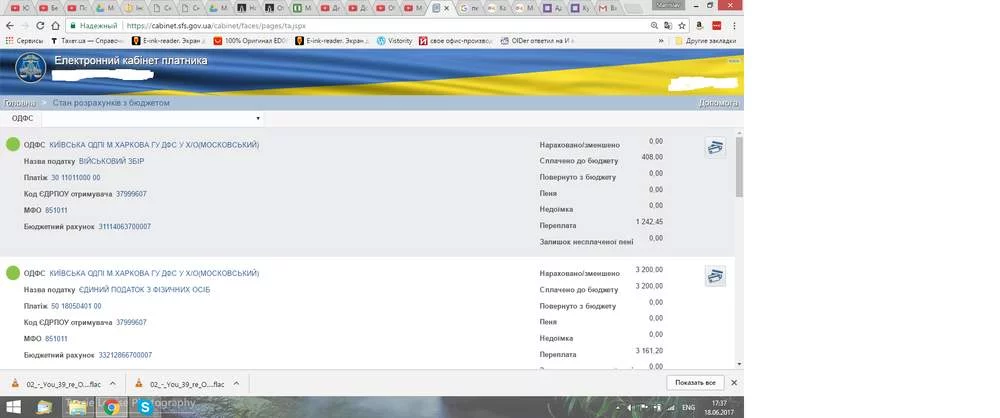
Task: Switch to the Gmail tab at right
Action: [607, 8]
